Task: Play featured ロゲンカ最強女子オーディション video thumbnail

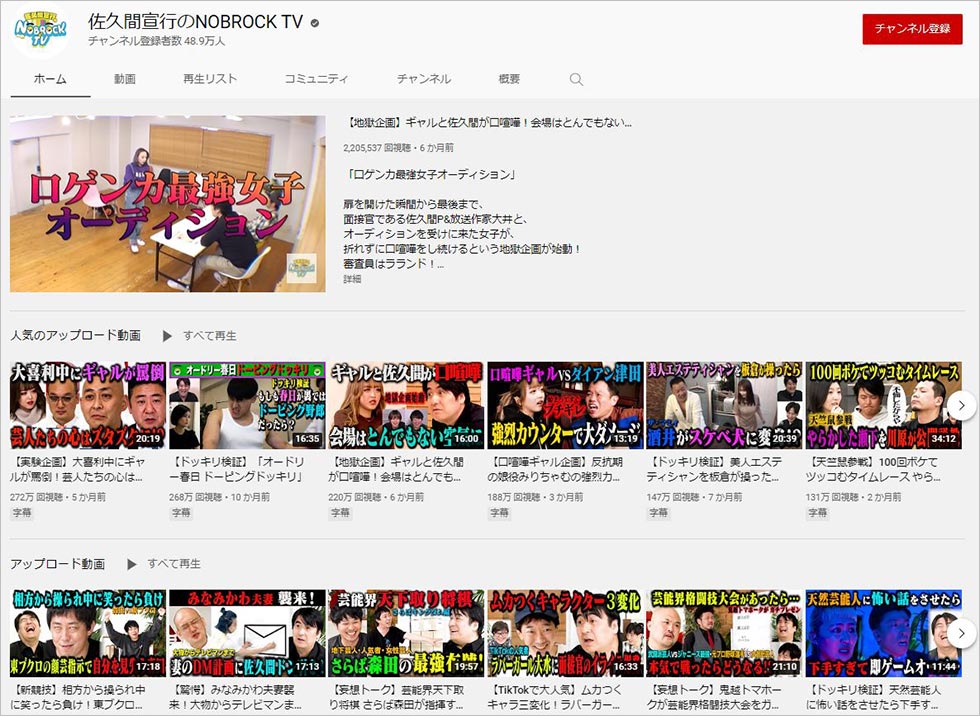Action: tap(168, 204)
